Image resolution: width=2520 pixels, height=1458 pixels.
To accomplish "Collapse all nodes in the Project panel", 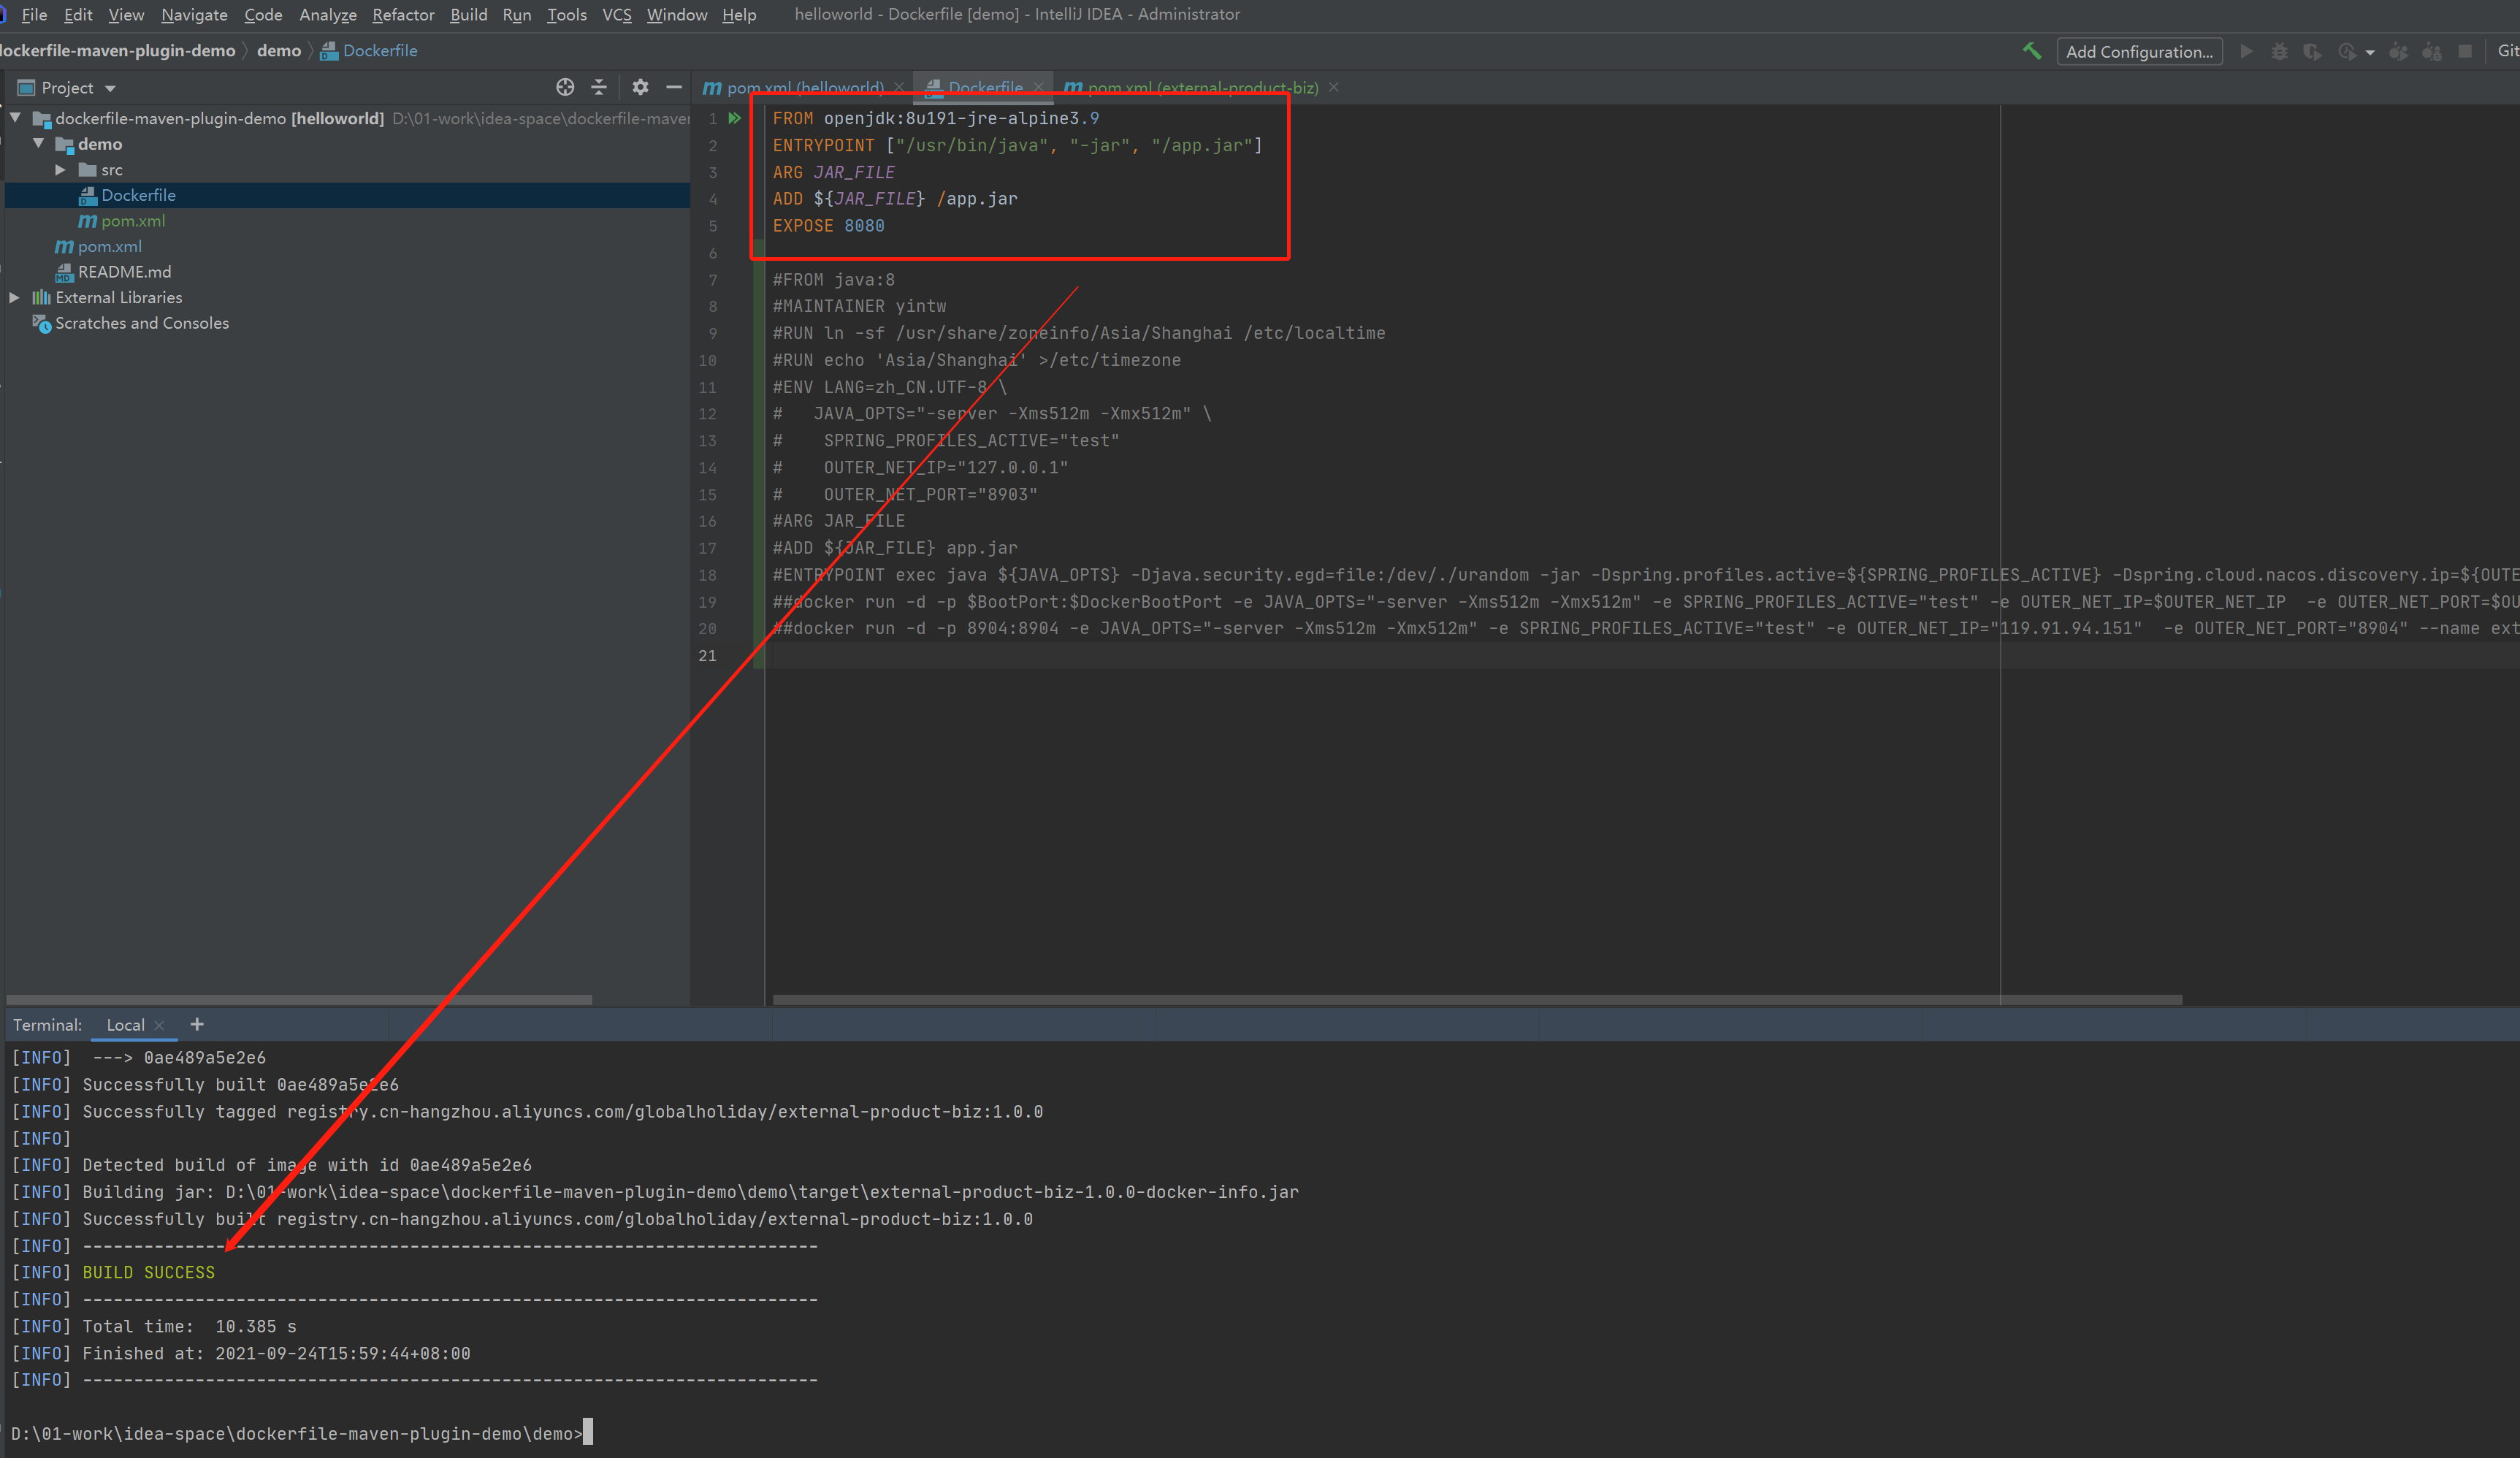I will click(x=598, y=87).
